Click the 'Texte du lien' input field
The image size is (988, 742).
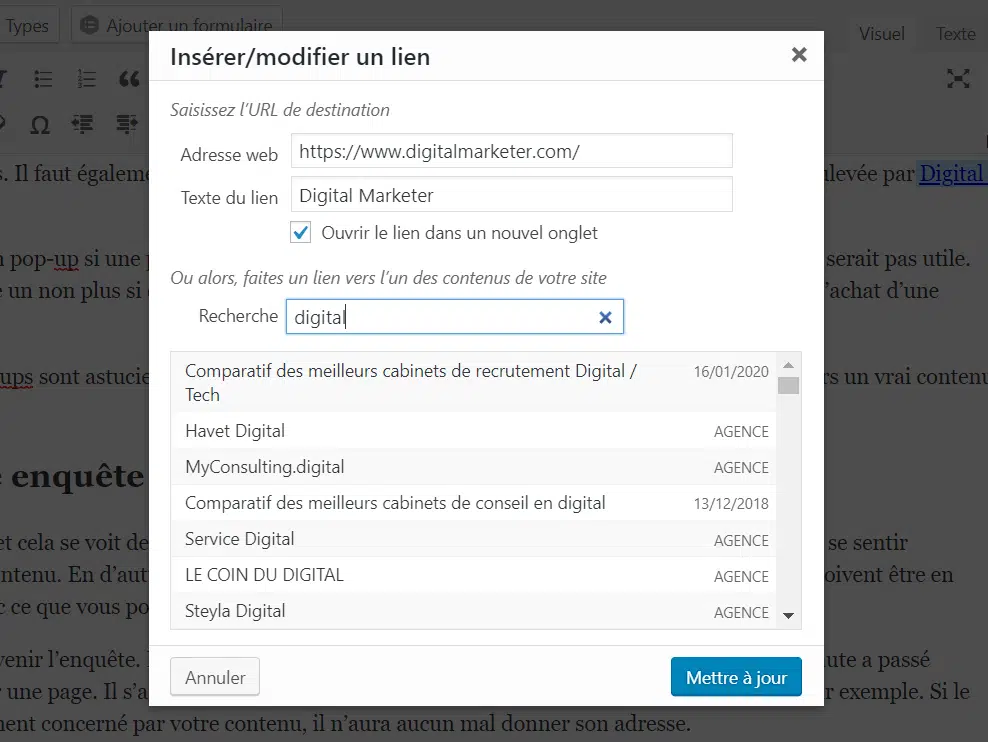coord(511,195)
